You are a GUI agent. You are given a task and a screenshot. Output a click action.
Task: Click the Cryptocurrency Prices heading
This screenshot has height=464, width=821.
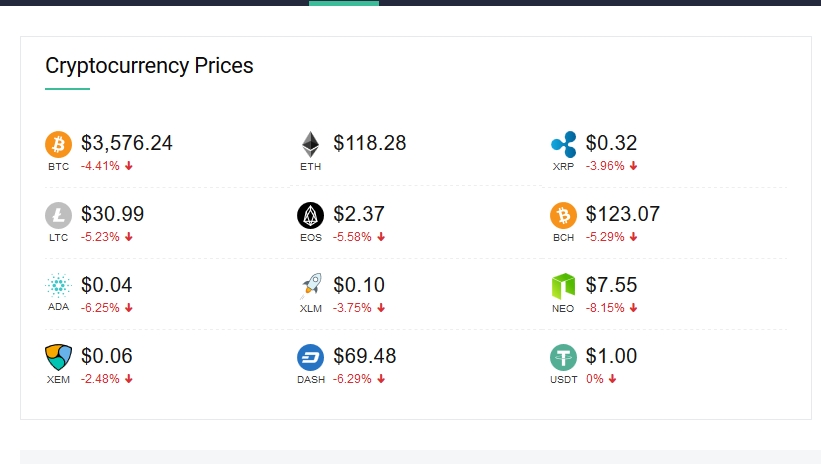click(x=149, y=66)
